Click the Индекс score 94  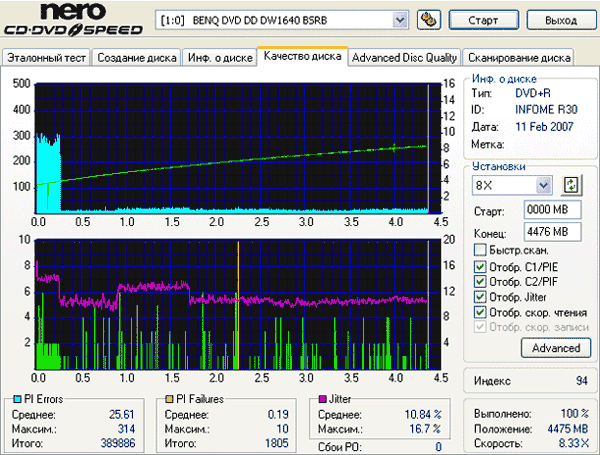coord(582,381)
